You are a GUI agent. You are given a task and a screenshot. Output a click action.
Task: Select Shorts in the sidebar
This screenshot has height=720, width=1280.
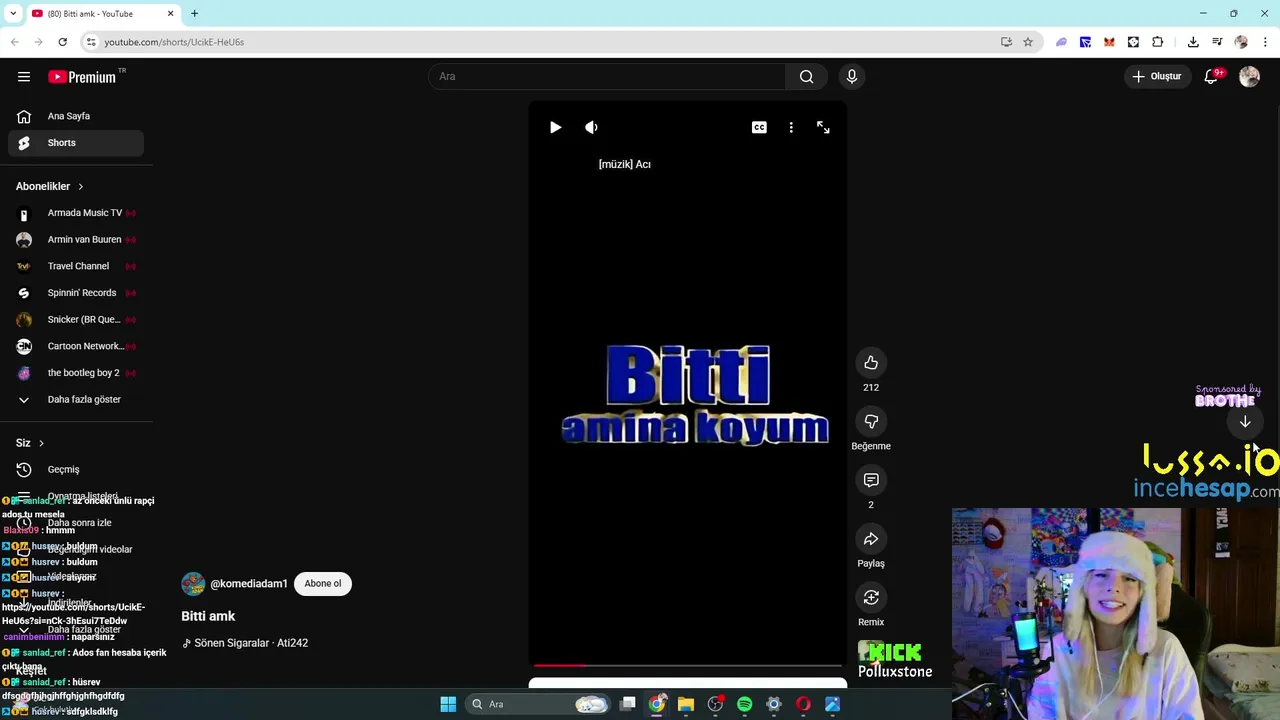(76, 143)
